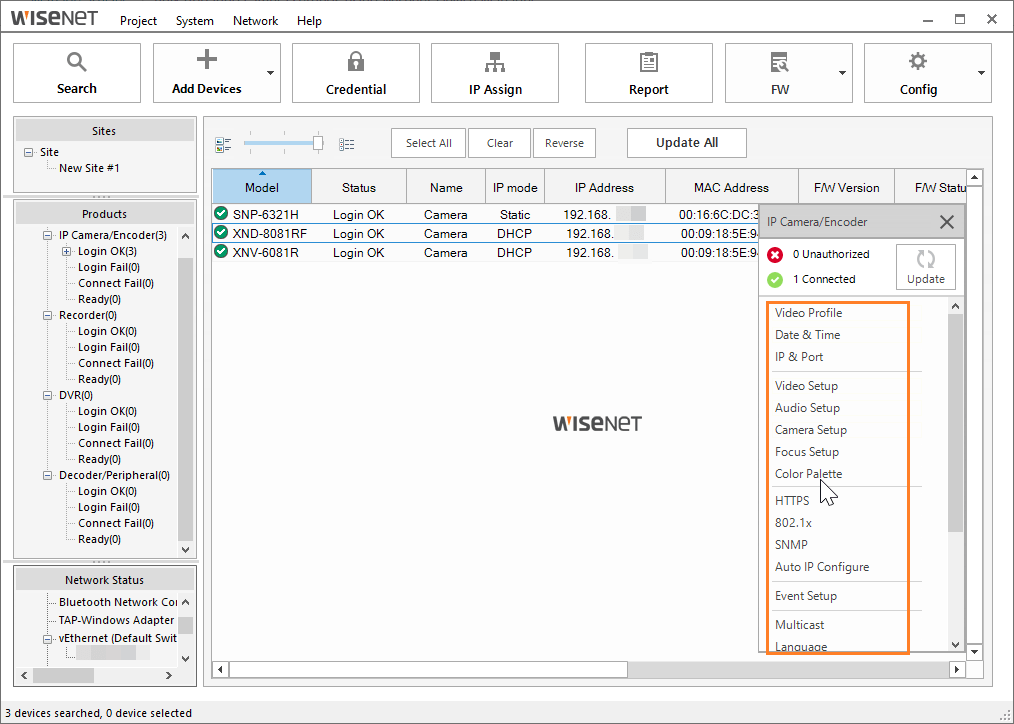Open the Config tool
Screen dimensions: 1014x724
(917, 72)
